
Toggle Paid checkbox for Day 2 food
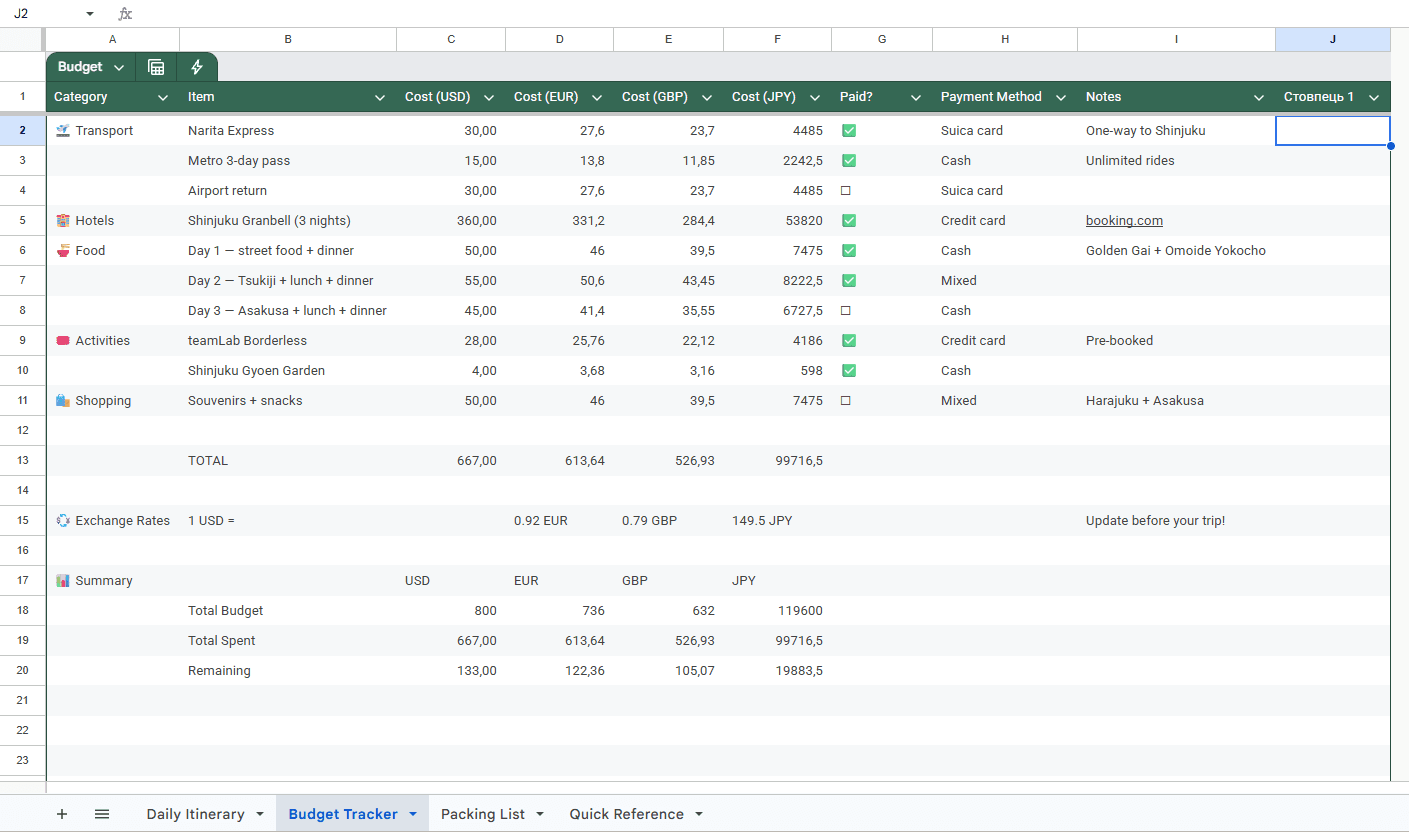tap(848, 281)
